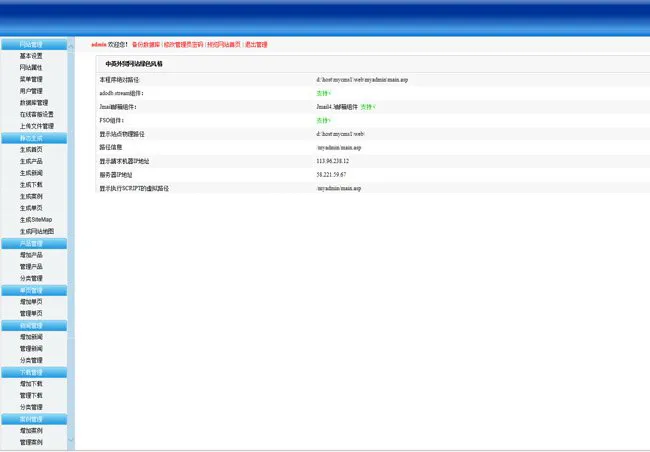The width and height of the screenshot is (650, 452).
Task: Click 生成单页
Action: [x=31, y=208]
